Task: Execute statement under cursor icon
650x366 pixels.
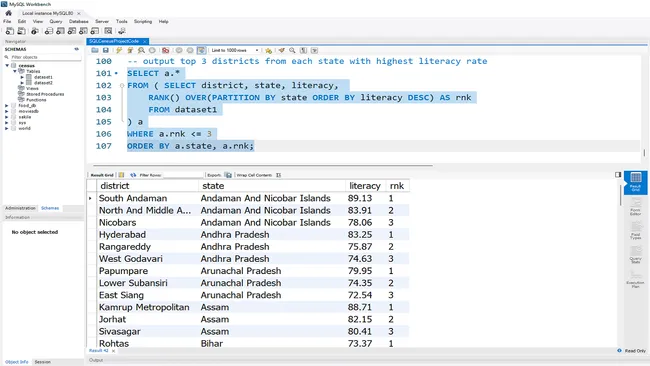Action: point(130,50)
